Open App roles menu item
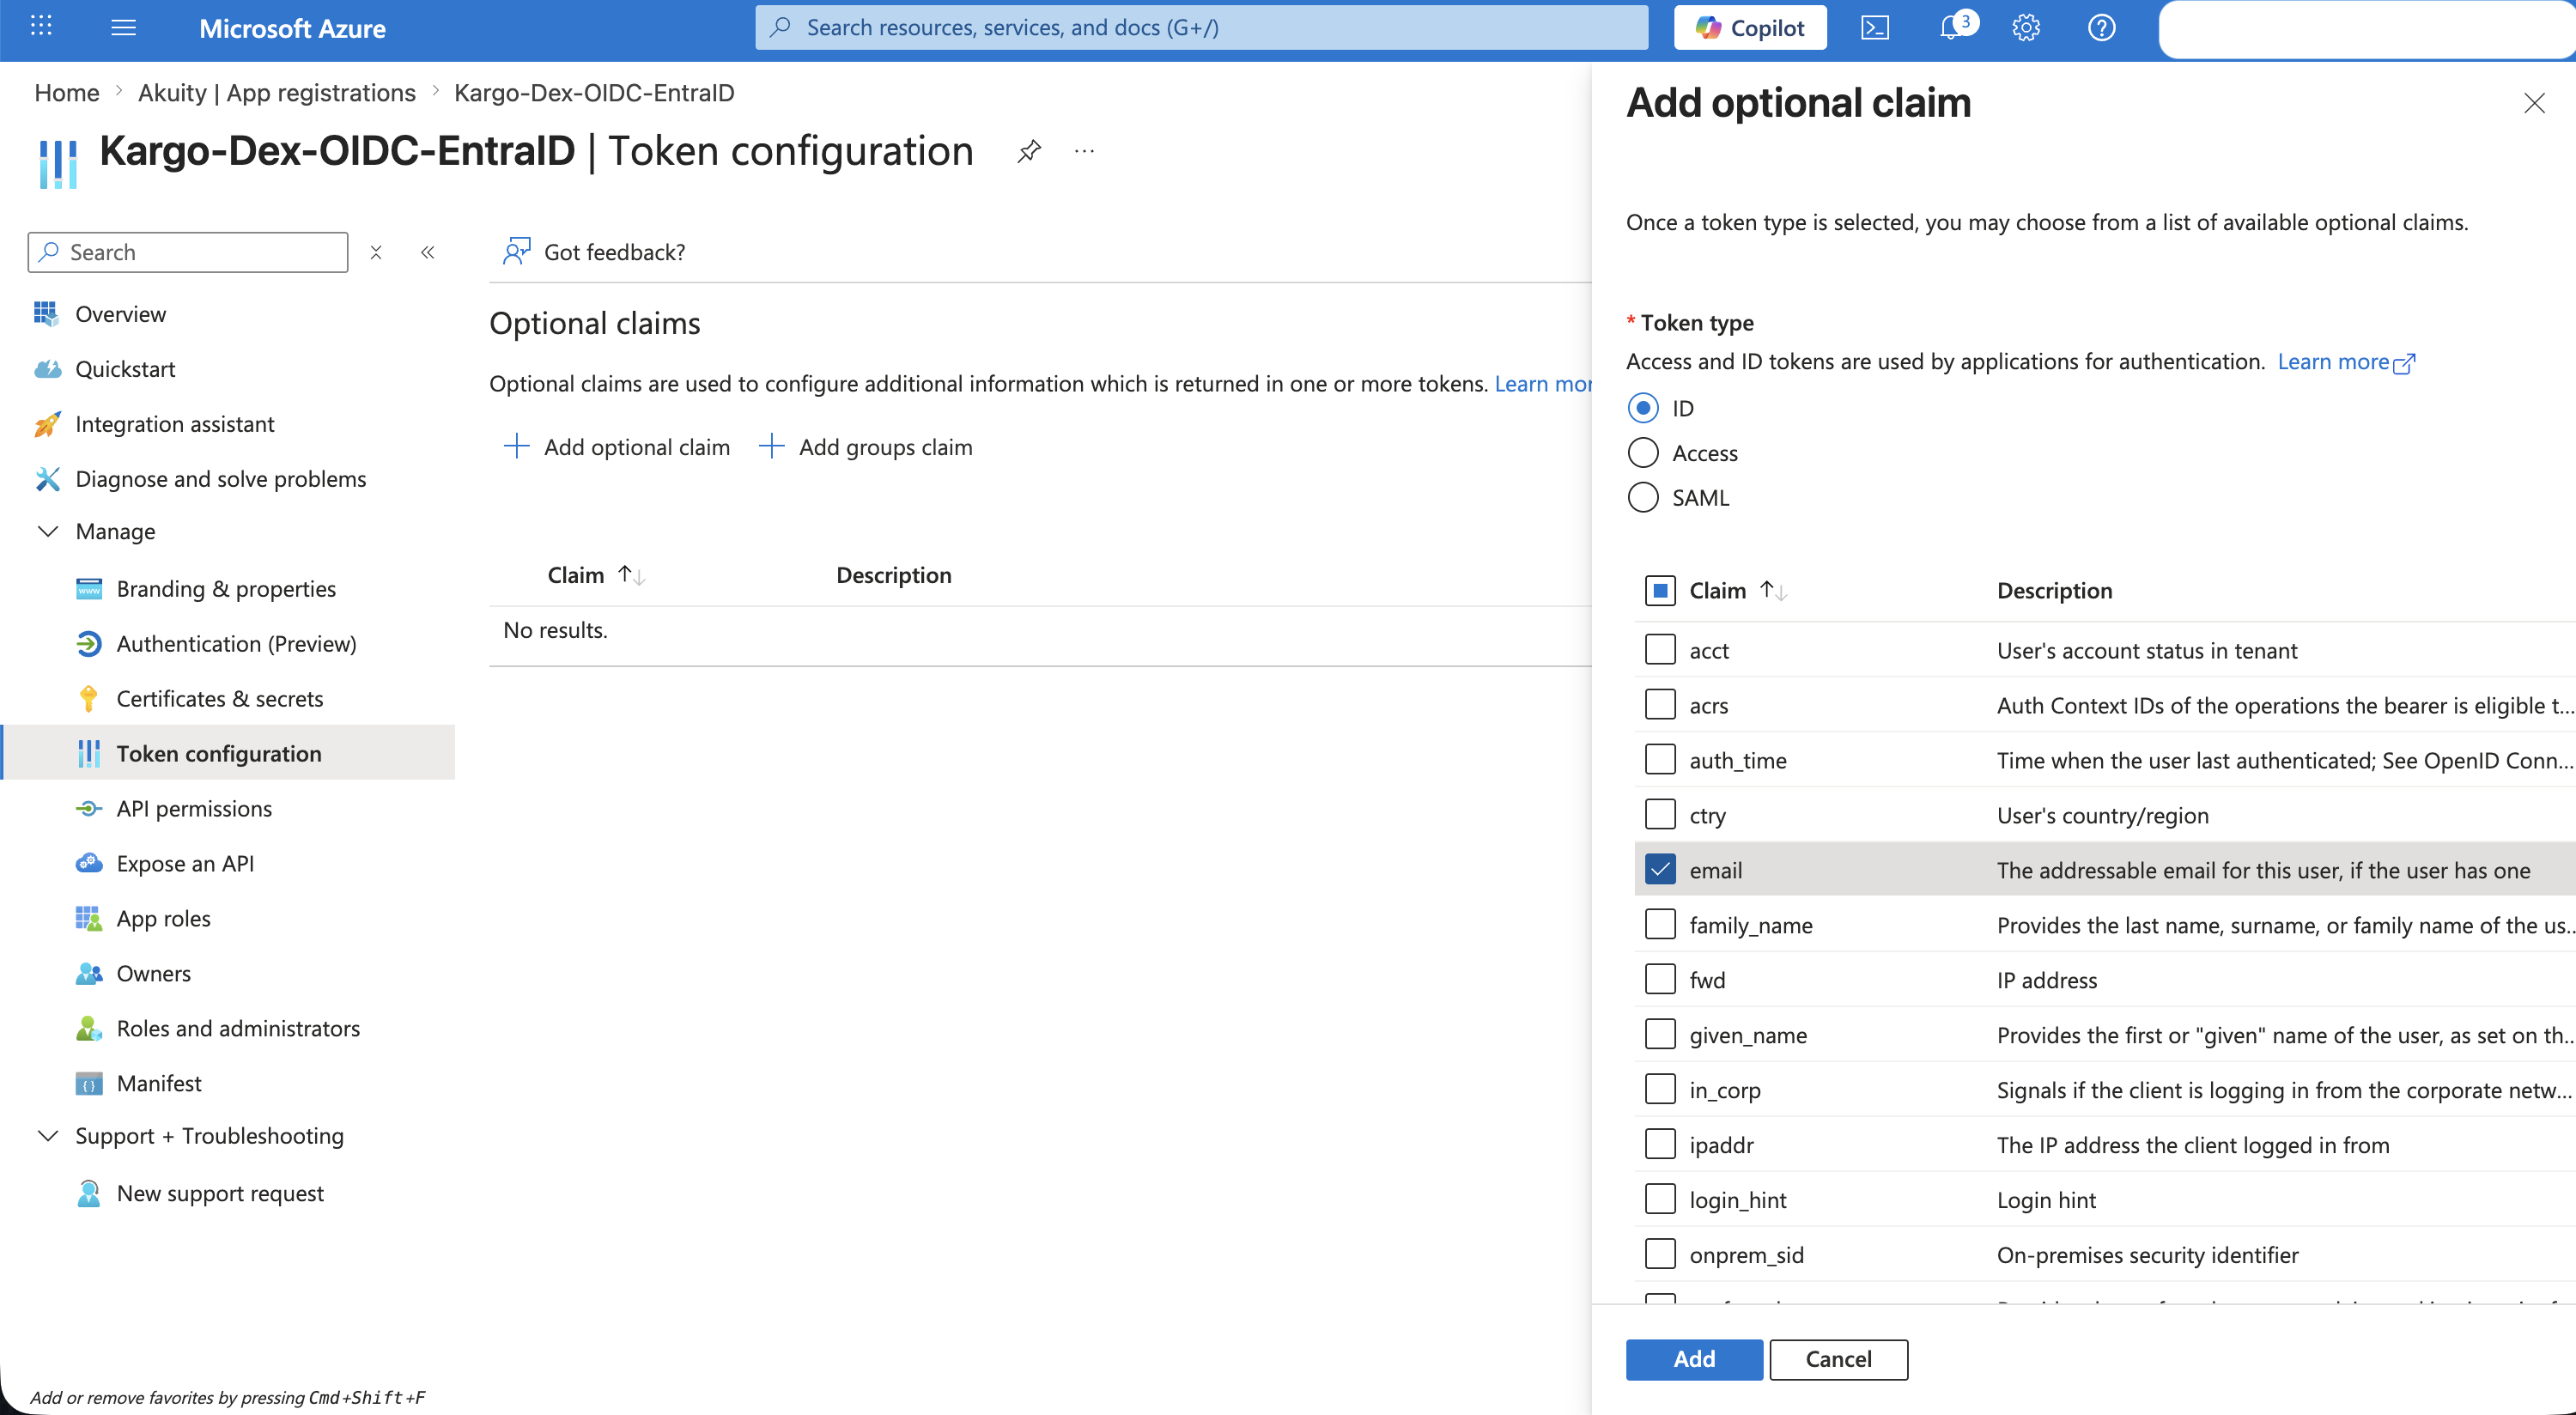This screenshot has height=1415, width=2576. click(228, 918)
